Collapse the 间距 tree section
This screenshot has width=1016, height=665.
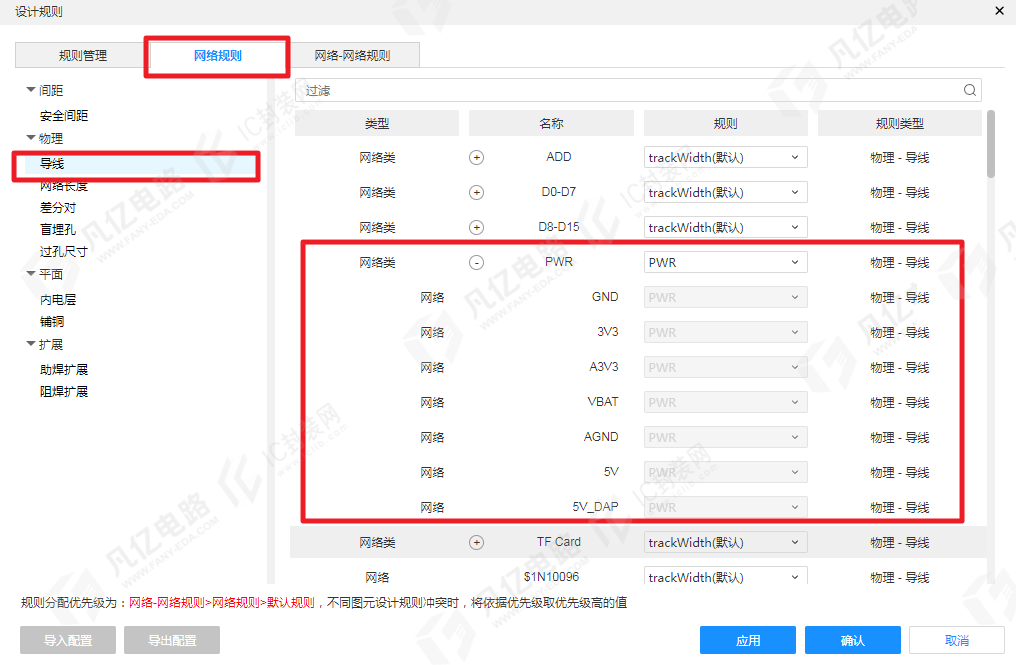(x=30, y=90)
